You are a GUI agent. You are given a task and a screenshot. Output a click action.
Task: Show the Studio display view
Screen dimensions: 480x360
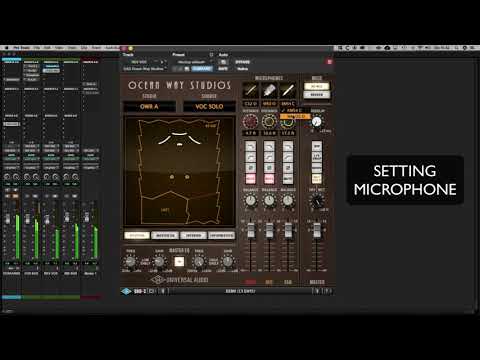pyautogui.click(x=193, y=235)
